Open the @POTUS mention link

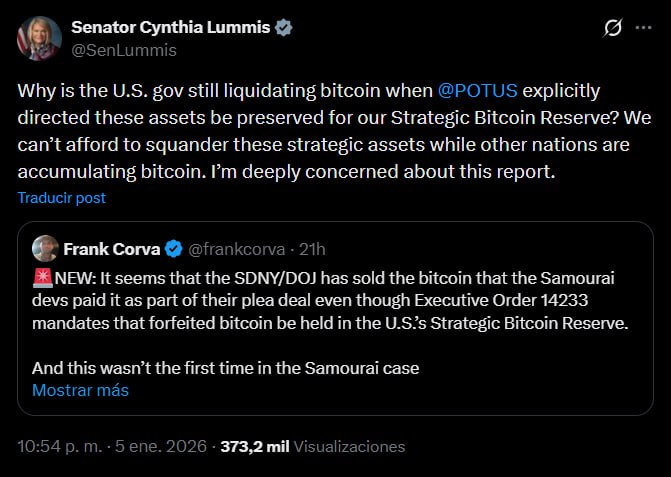pos(477,91)
